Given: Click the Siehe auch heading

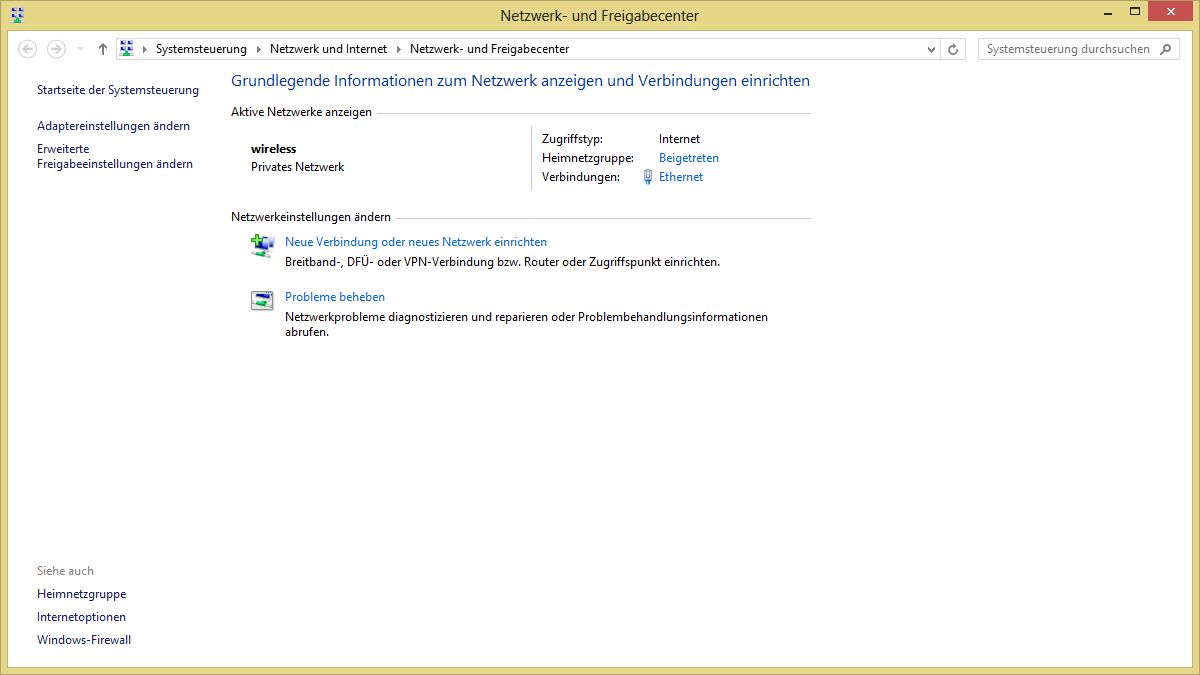Looking at the screenshot, I should pos(65,571).
